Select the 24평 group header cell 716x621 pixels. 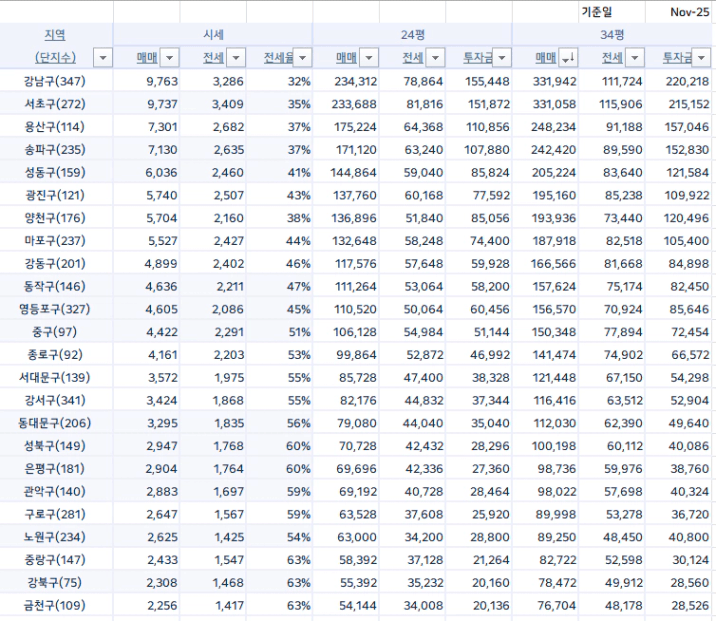[411, 35]
